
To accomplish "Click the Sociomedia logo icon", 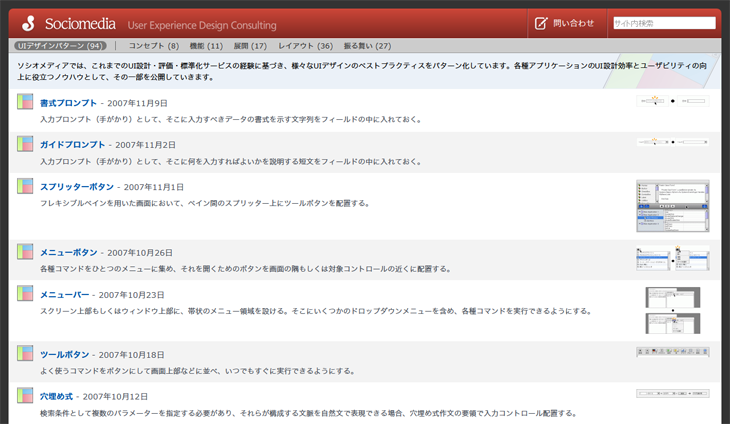I will (28, 23).
